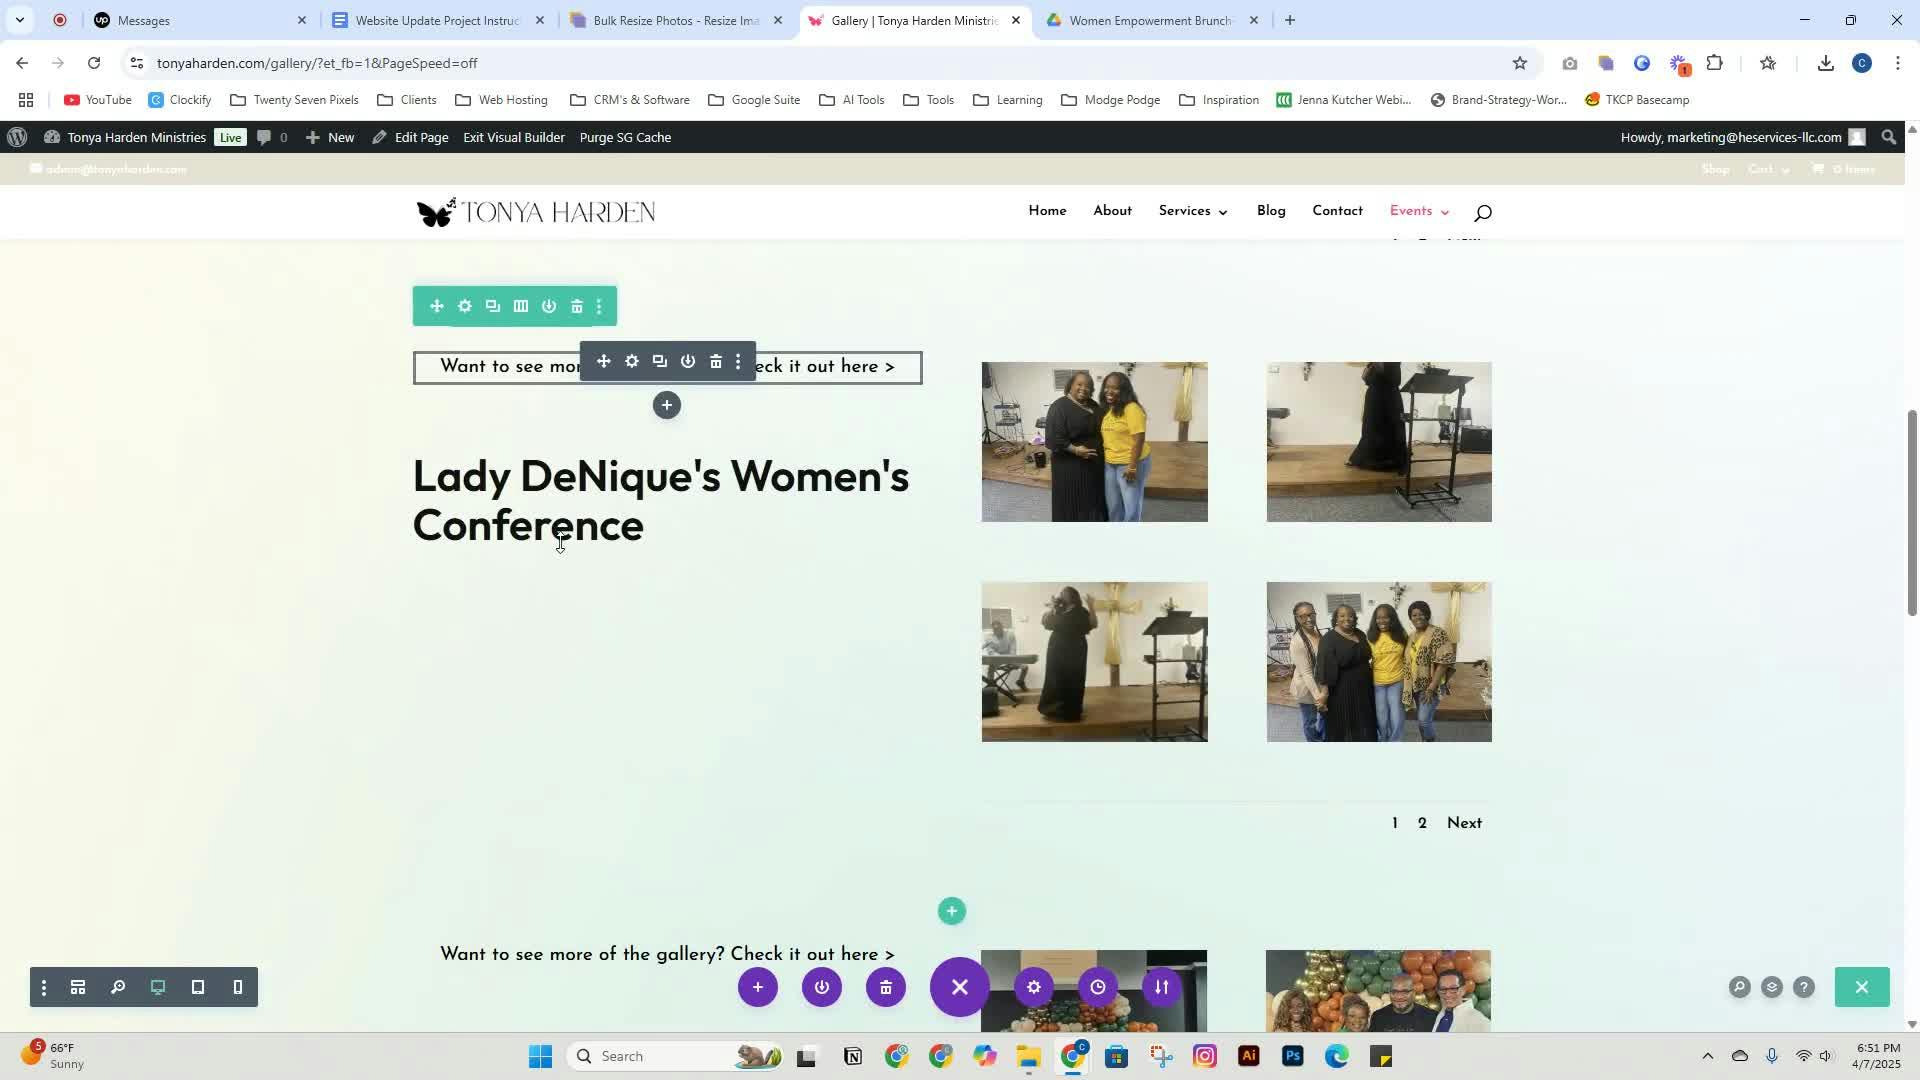This screenshot has height=1080, width=1920.
Task: Delete module with dark toolbar trash icon
Action: [716, 362]
